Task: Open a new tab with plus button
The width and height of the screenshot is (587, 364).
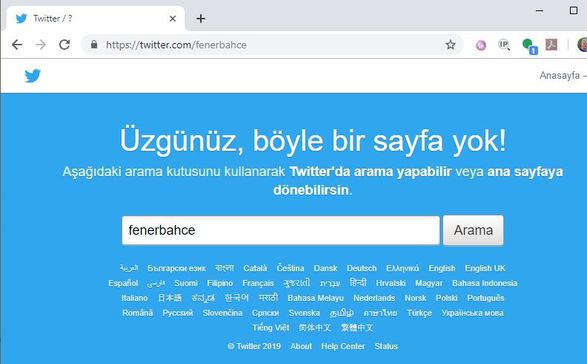Action: [x=201, y=18]
